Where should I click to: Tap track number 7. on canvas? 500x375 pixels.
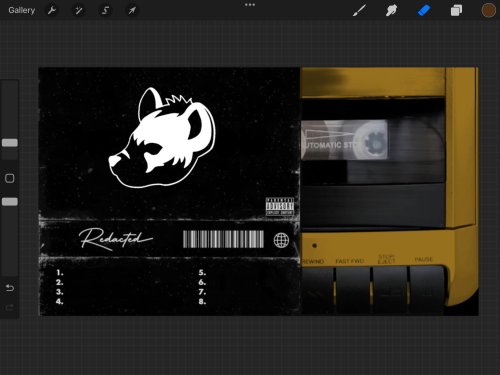[202, 292]
